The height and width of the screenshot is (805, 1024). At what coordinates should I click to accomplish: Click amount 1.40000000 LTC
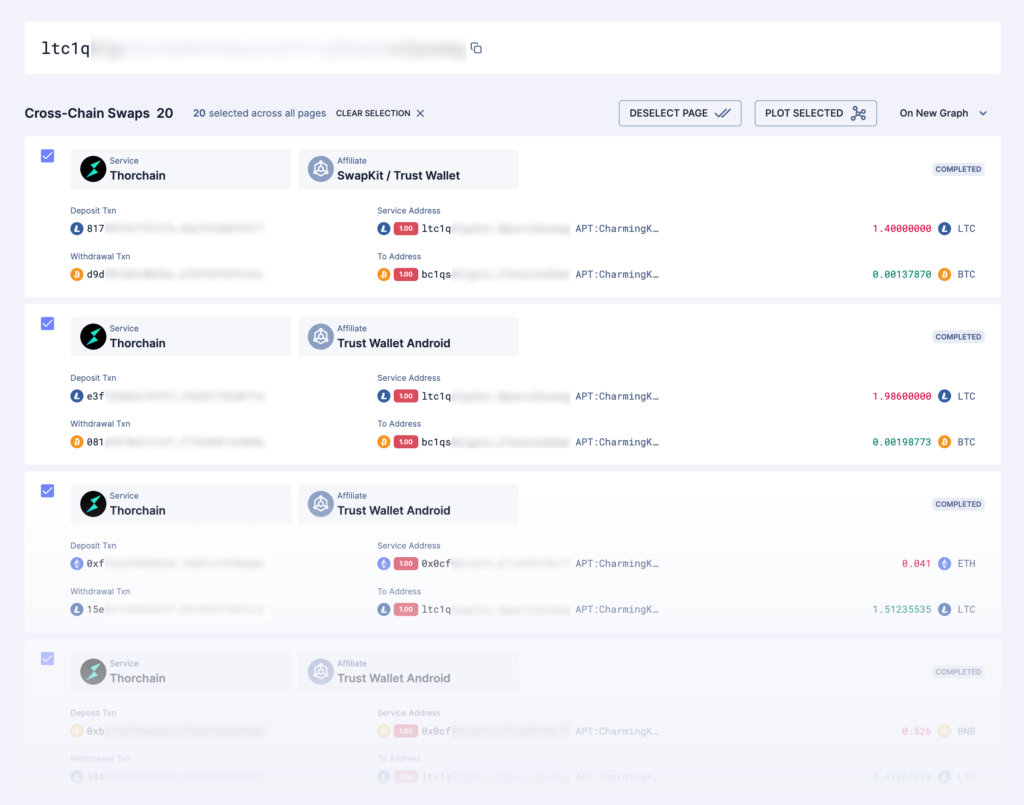click(901, 229)
